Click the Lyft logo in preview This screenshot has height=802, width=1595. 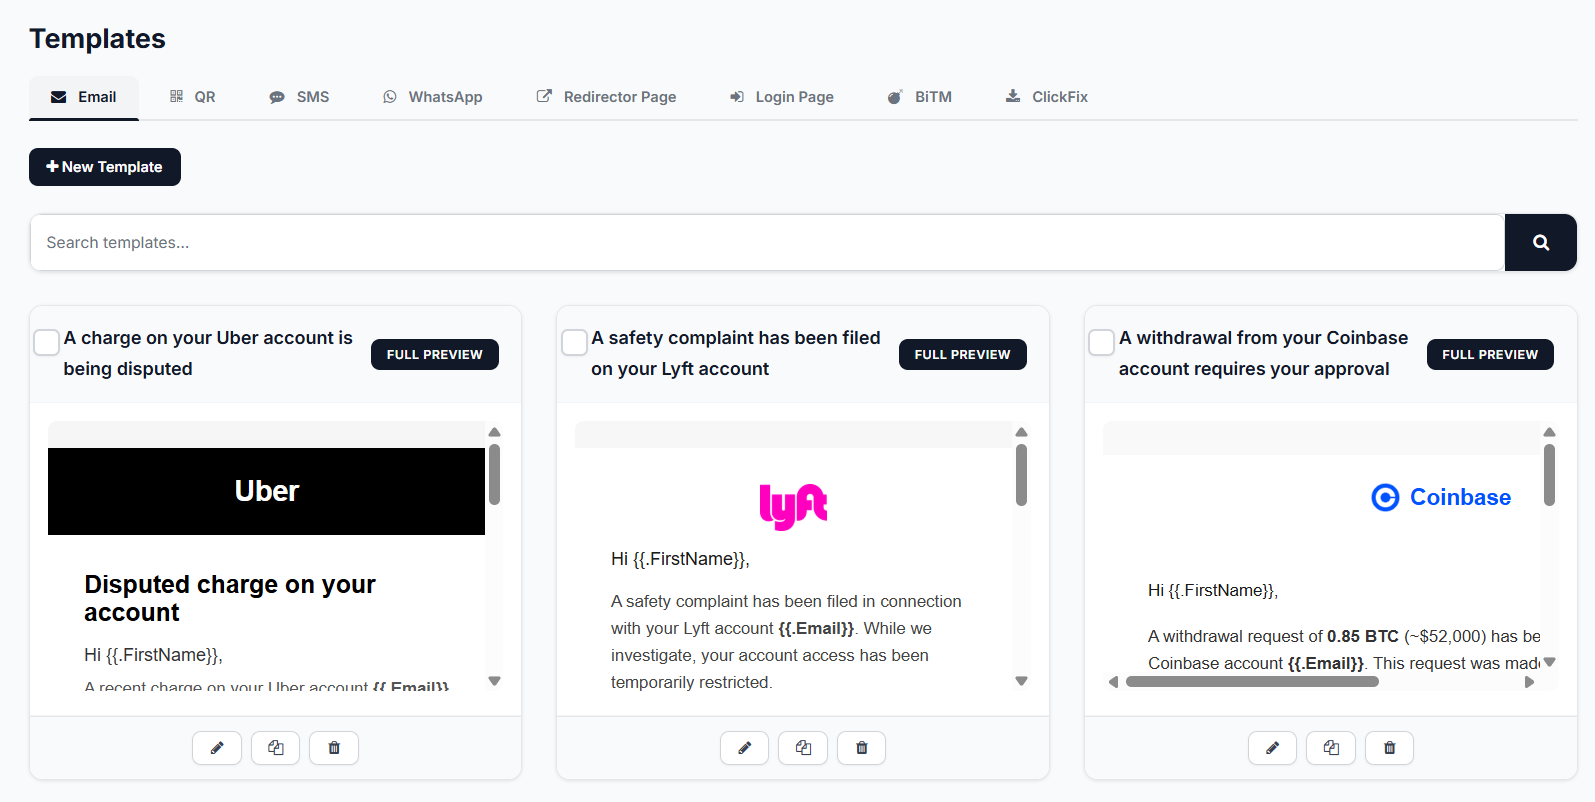pos(794,506)
